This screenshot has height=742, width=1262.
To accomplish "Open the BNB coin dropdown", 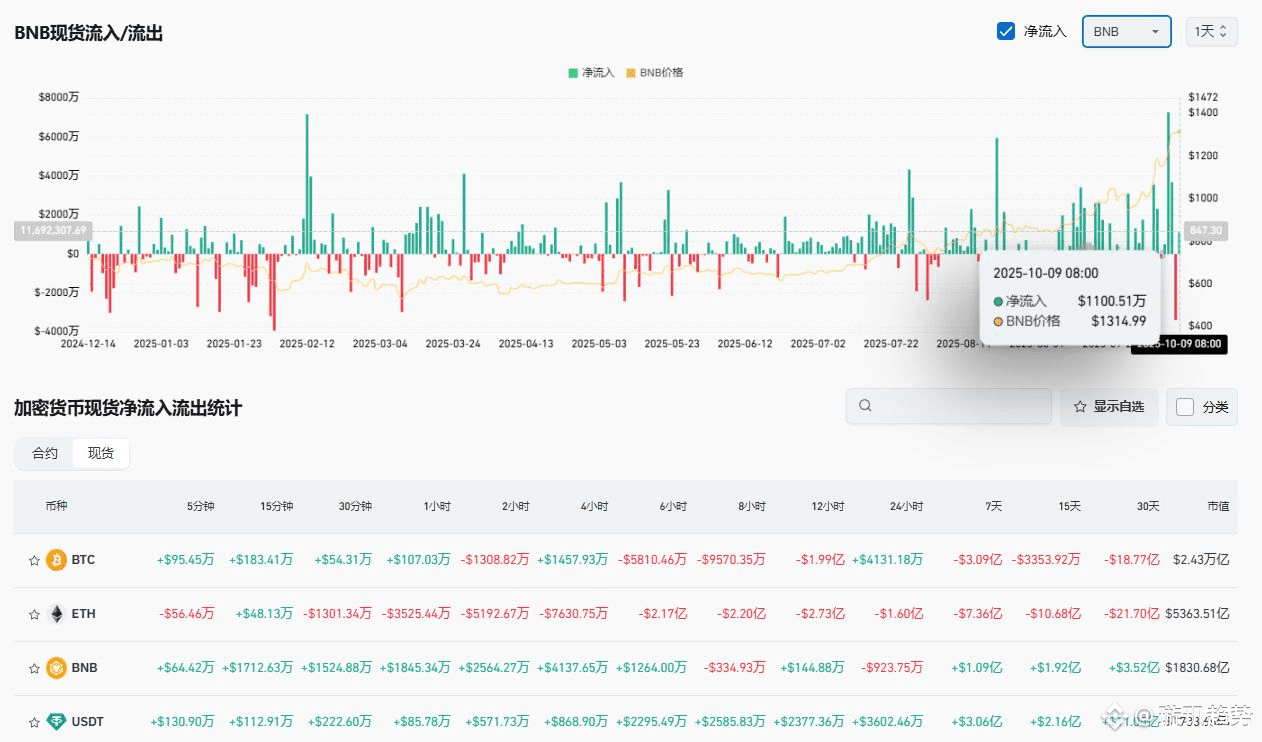I will pyautogui.click(x=1127, y=31).
